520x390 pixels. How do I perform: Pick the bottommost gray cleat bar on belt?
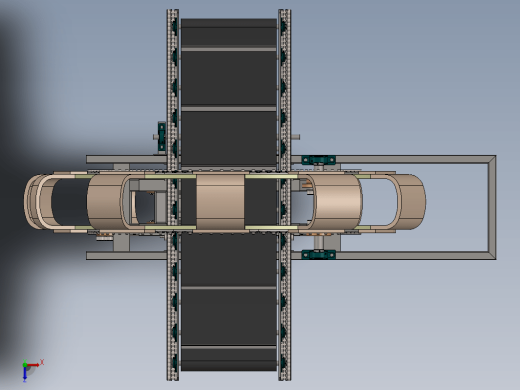tap(229, 347)
